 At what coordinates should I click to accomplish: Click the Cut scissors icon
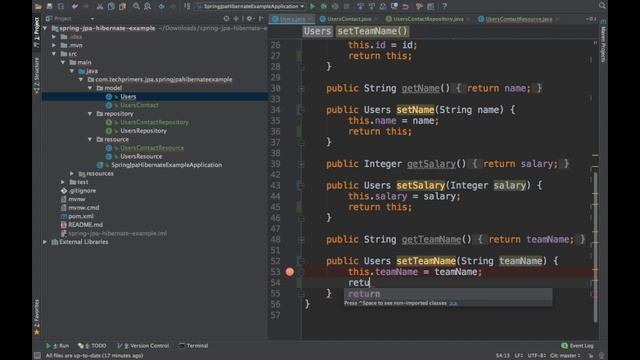point(100,6)
